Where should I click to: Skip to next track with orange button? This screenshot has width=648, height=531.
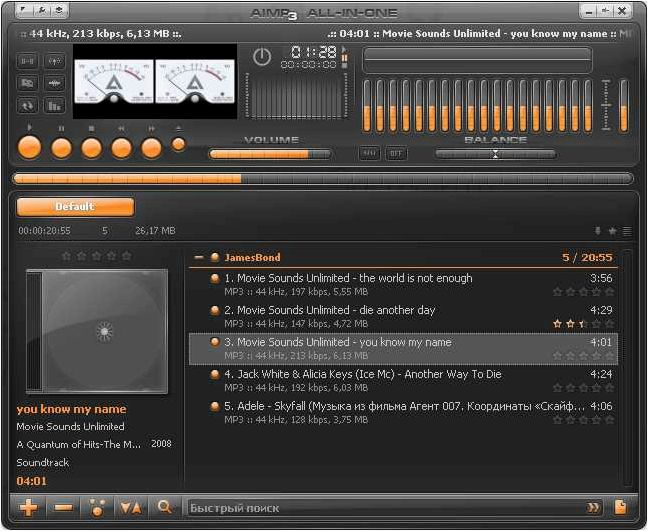(x=151, y=148)
